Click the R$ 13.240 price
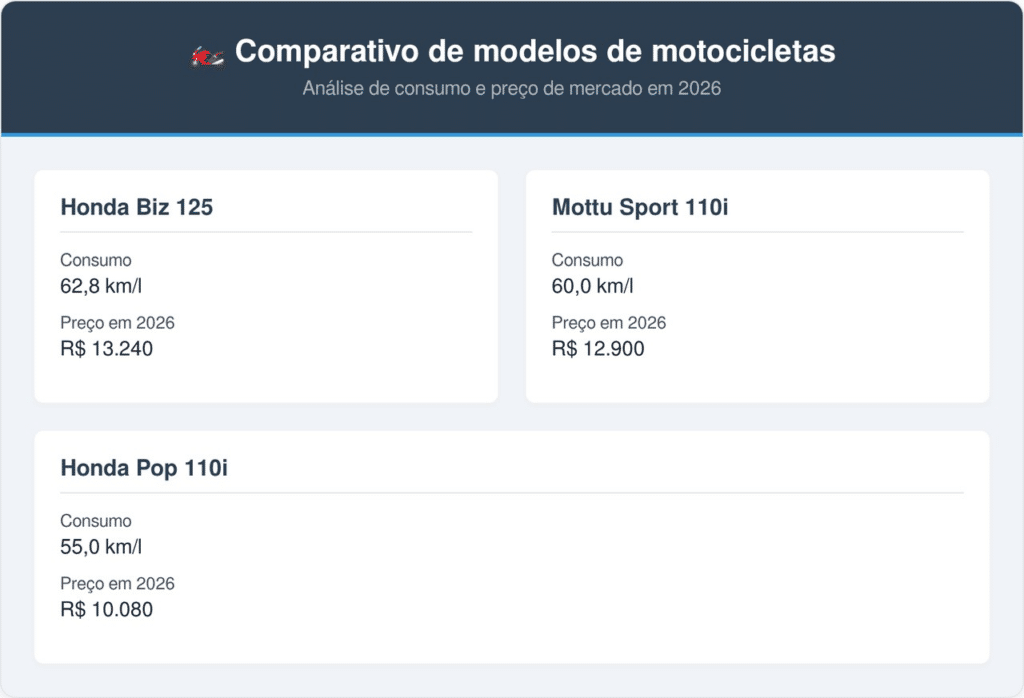 (x=106, y=349)
